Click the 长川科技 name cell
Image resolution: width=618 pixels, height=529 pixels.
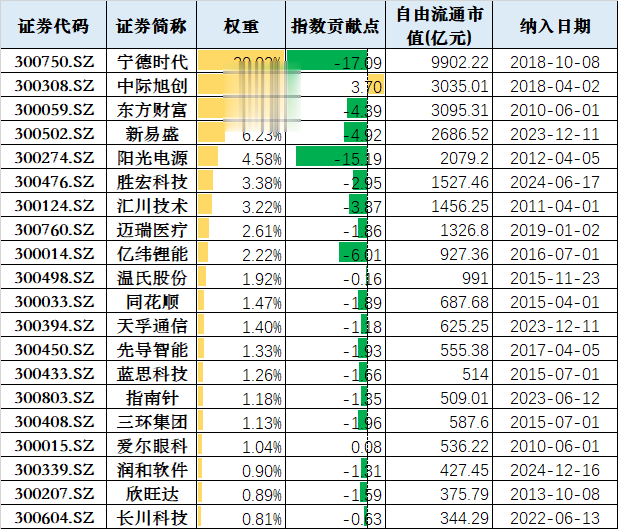pos(152,518)
